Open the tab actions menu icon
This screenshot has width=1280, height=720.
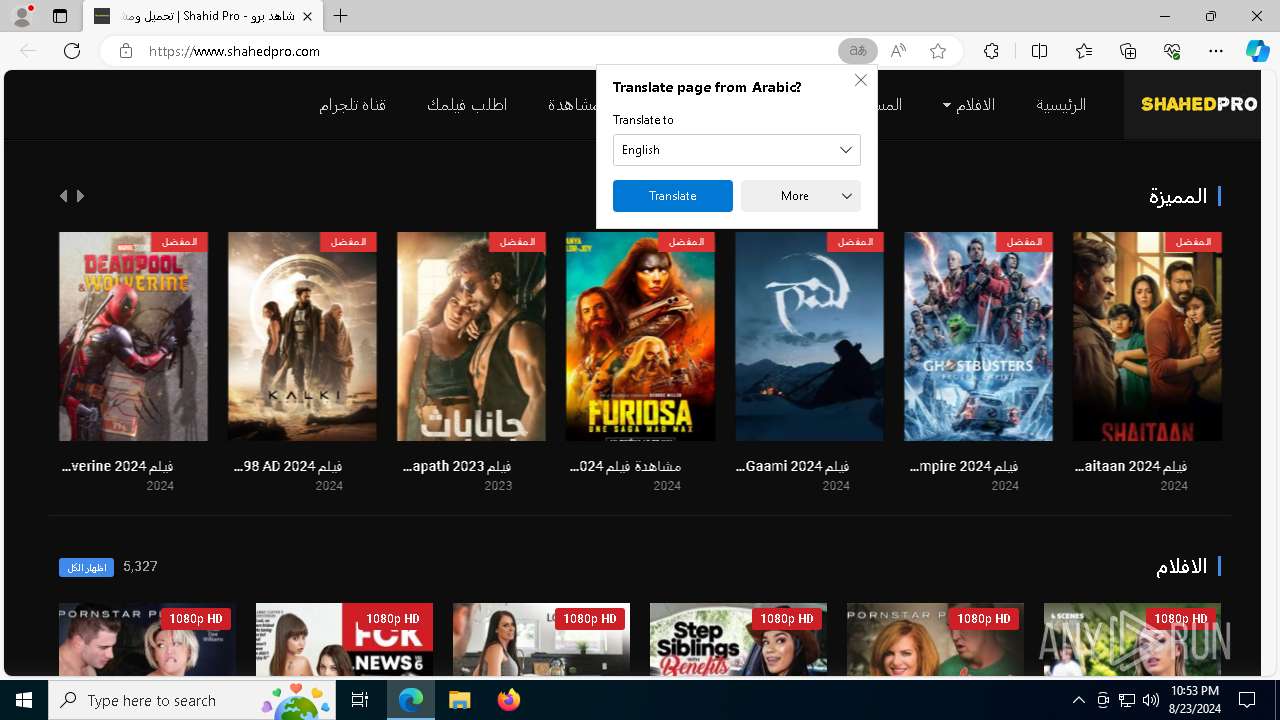pyautogui.click(x=60, y=16)
